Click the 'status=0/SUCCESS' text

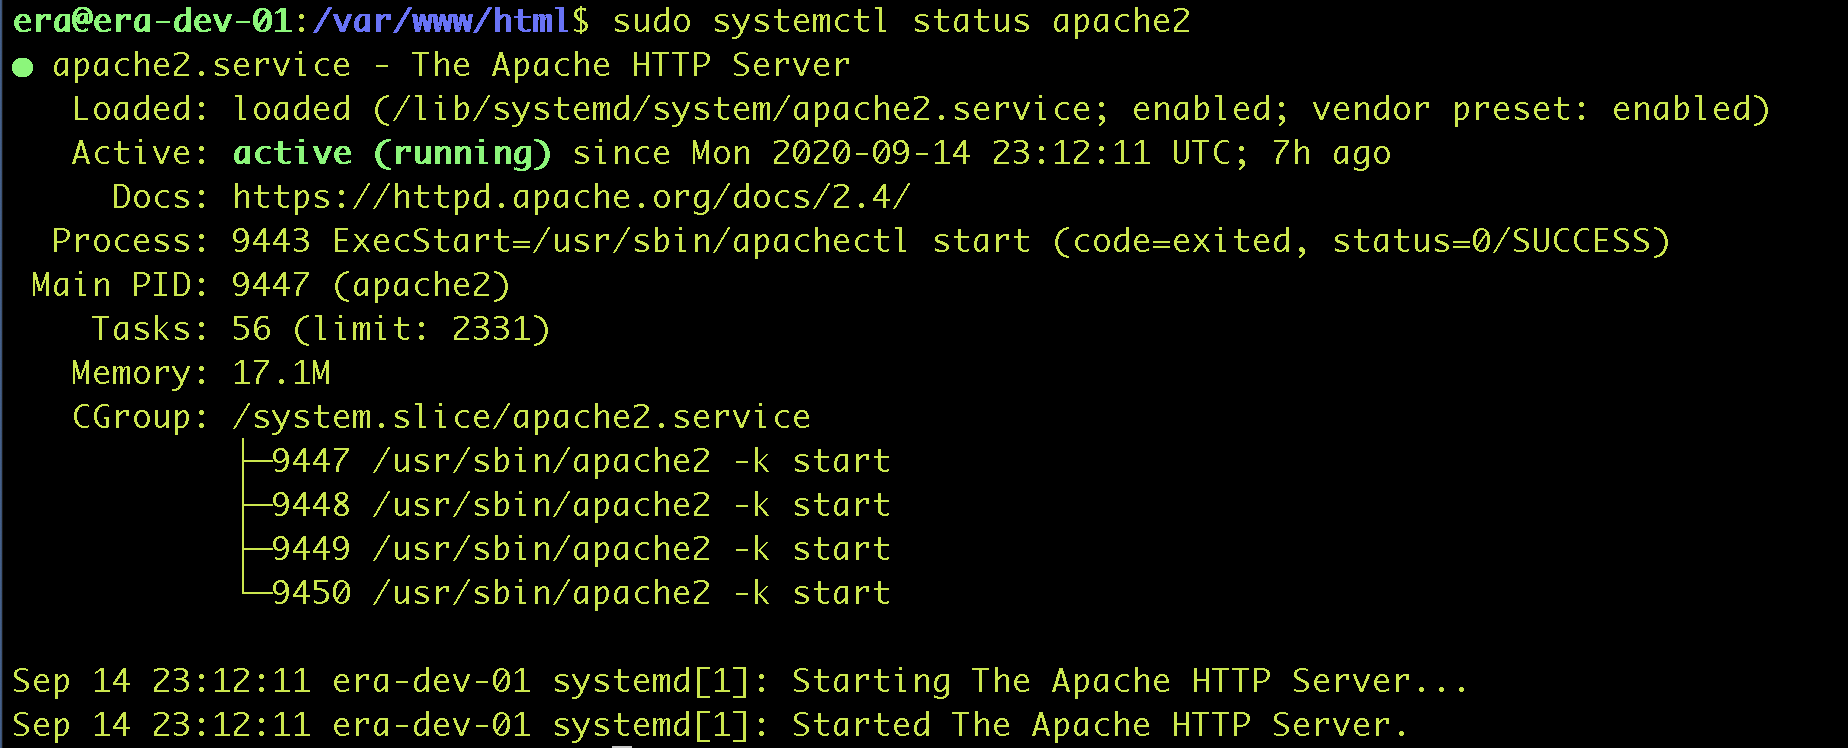click(1491, 241)
